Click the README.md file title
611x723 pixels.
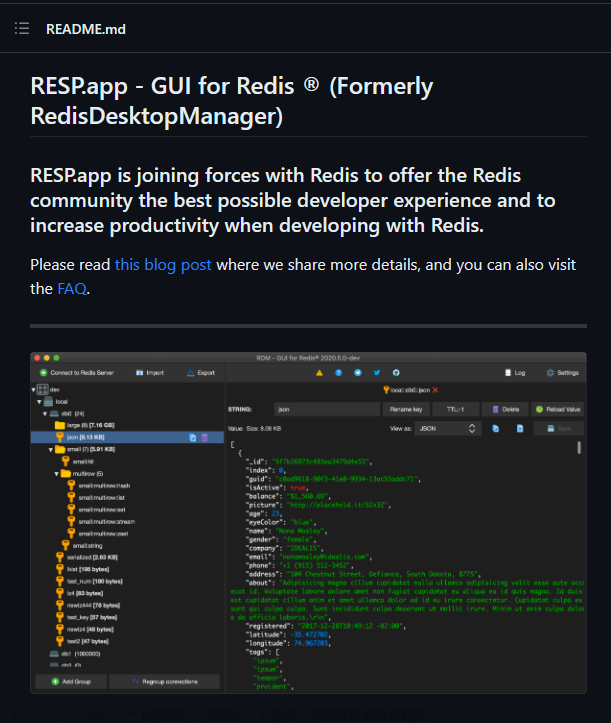(x=86, y=29)
